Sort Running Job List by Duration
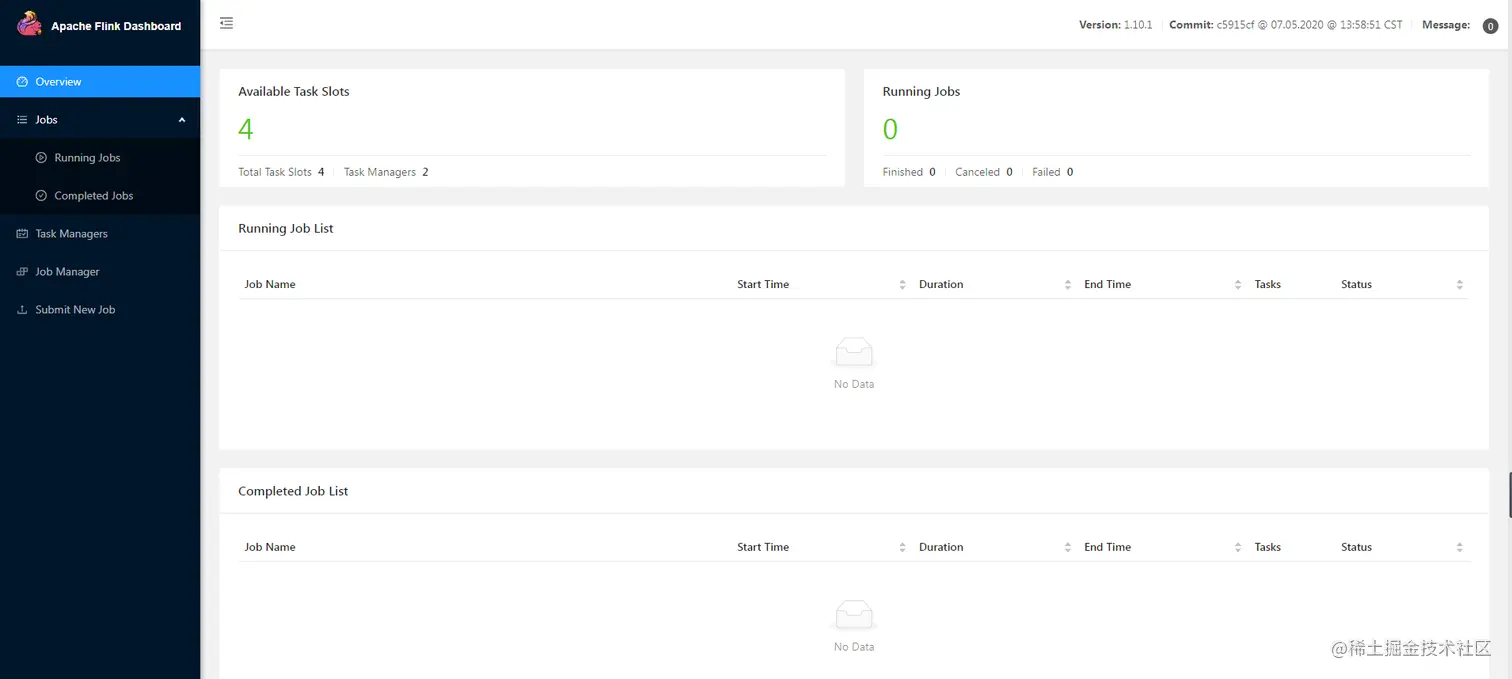Screen dimensions: 1512x679 (x=1068, y=285)
